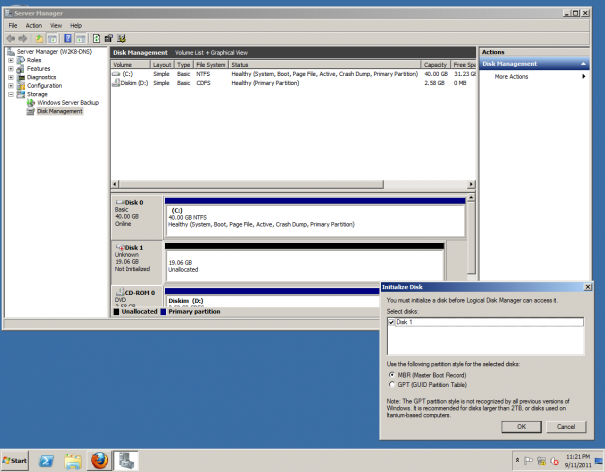Open the View menu
The height and width of the screenshot is (472, 605).
56,25
